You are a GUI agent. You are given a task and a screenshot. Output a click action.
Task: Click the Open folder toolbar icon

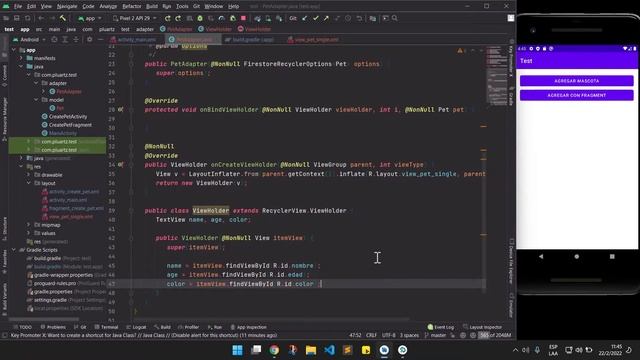tap(6, 18)
